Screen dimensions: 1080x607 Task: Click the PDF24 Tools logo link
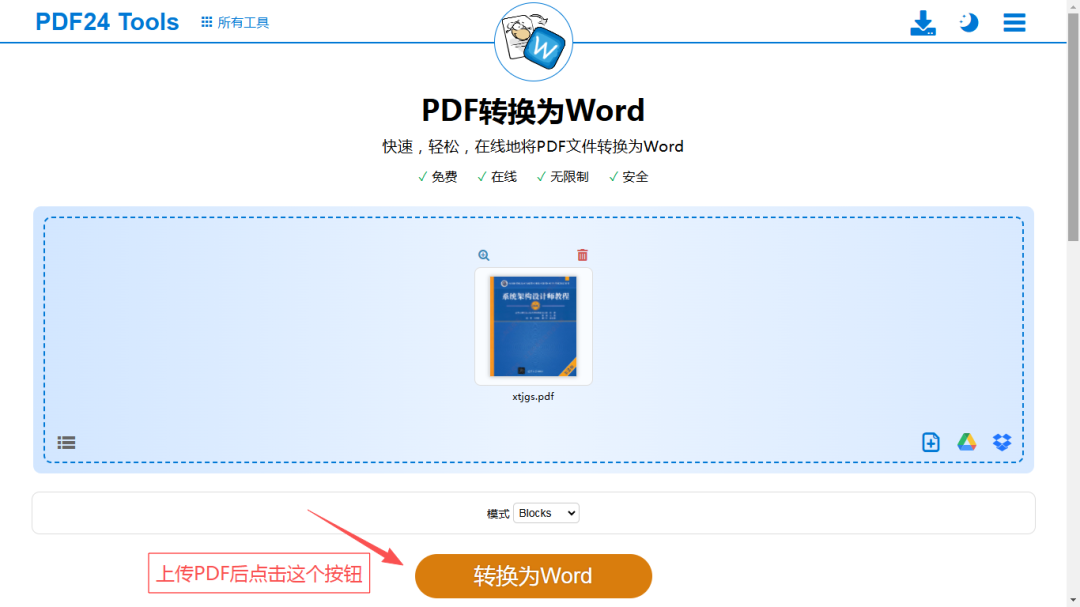[x=107, y=22]
